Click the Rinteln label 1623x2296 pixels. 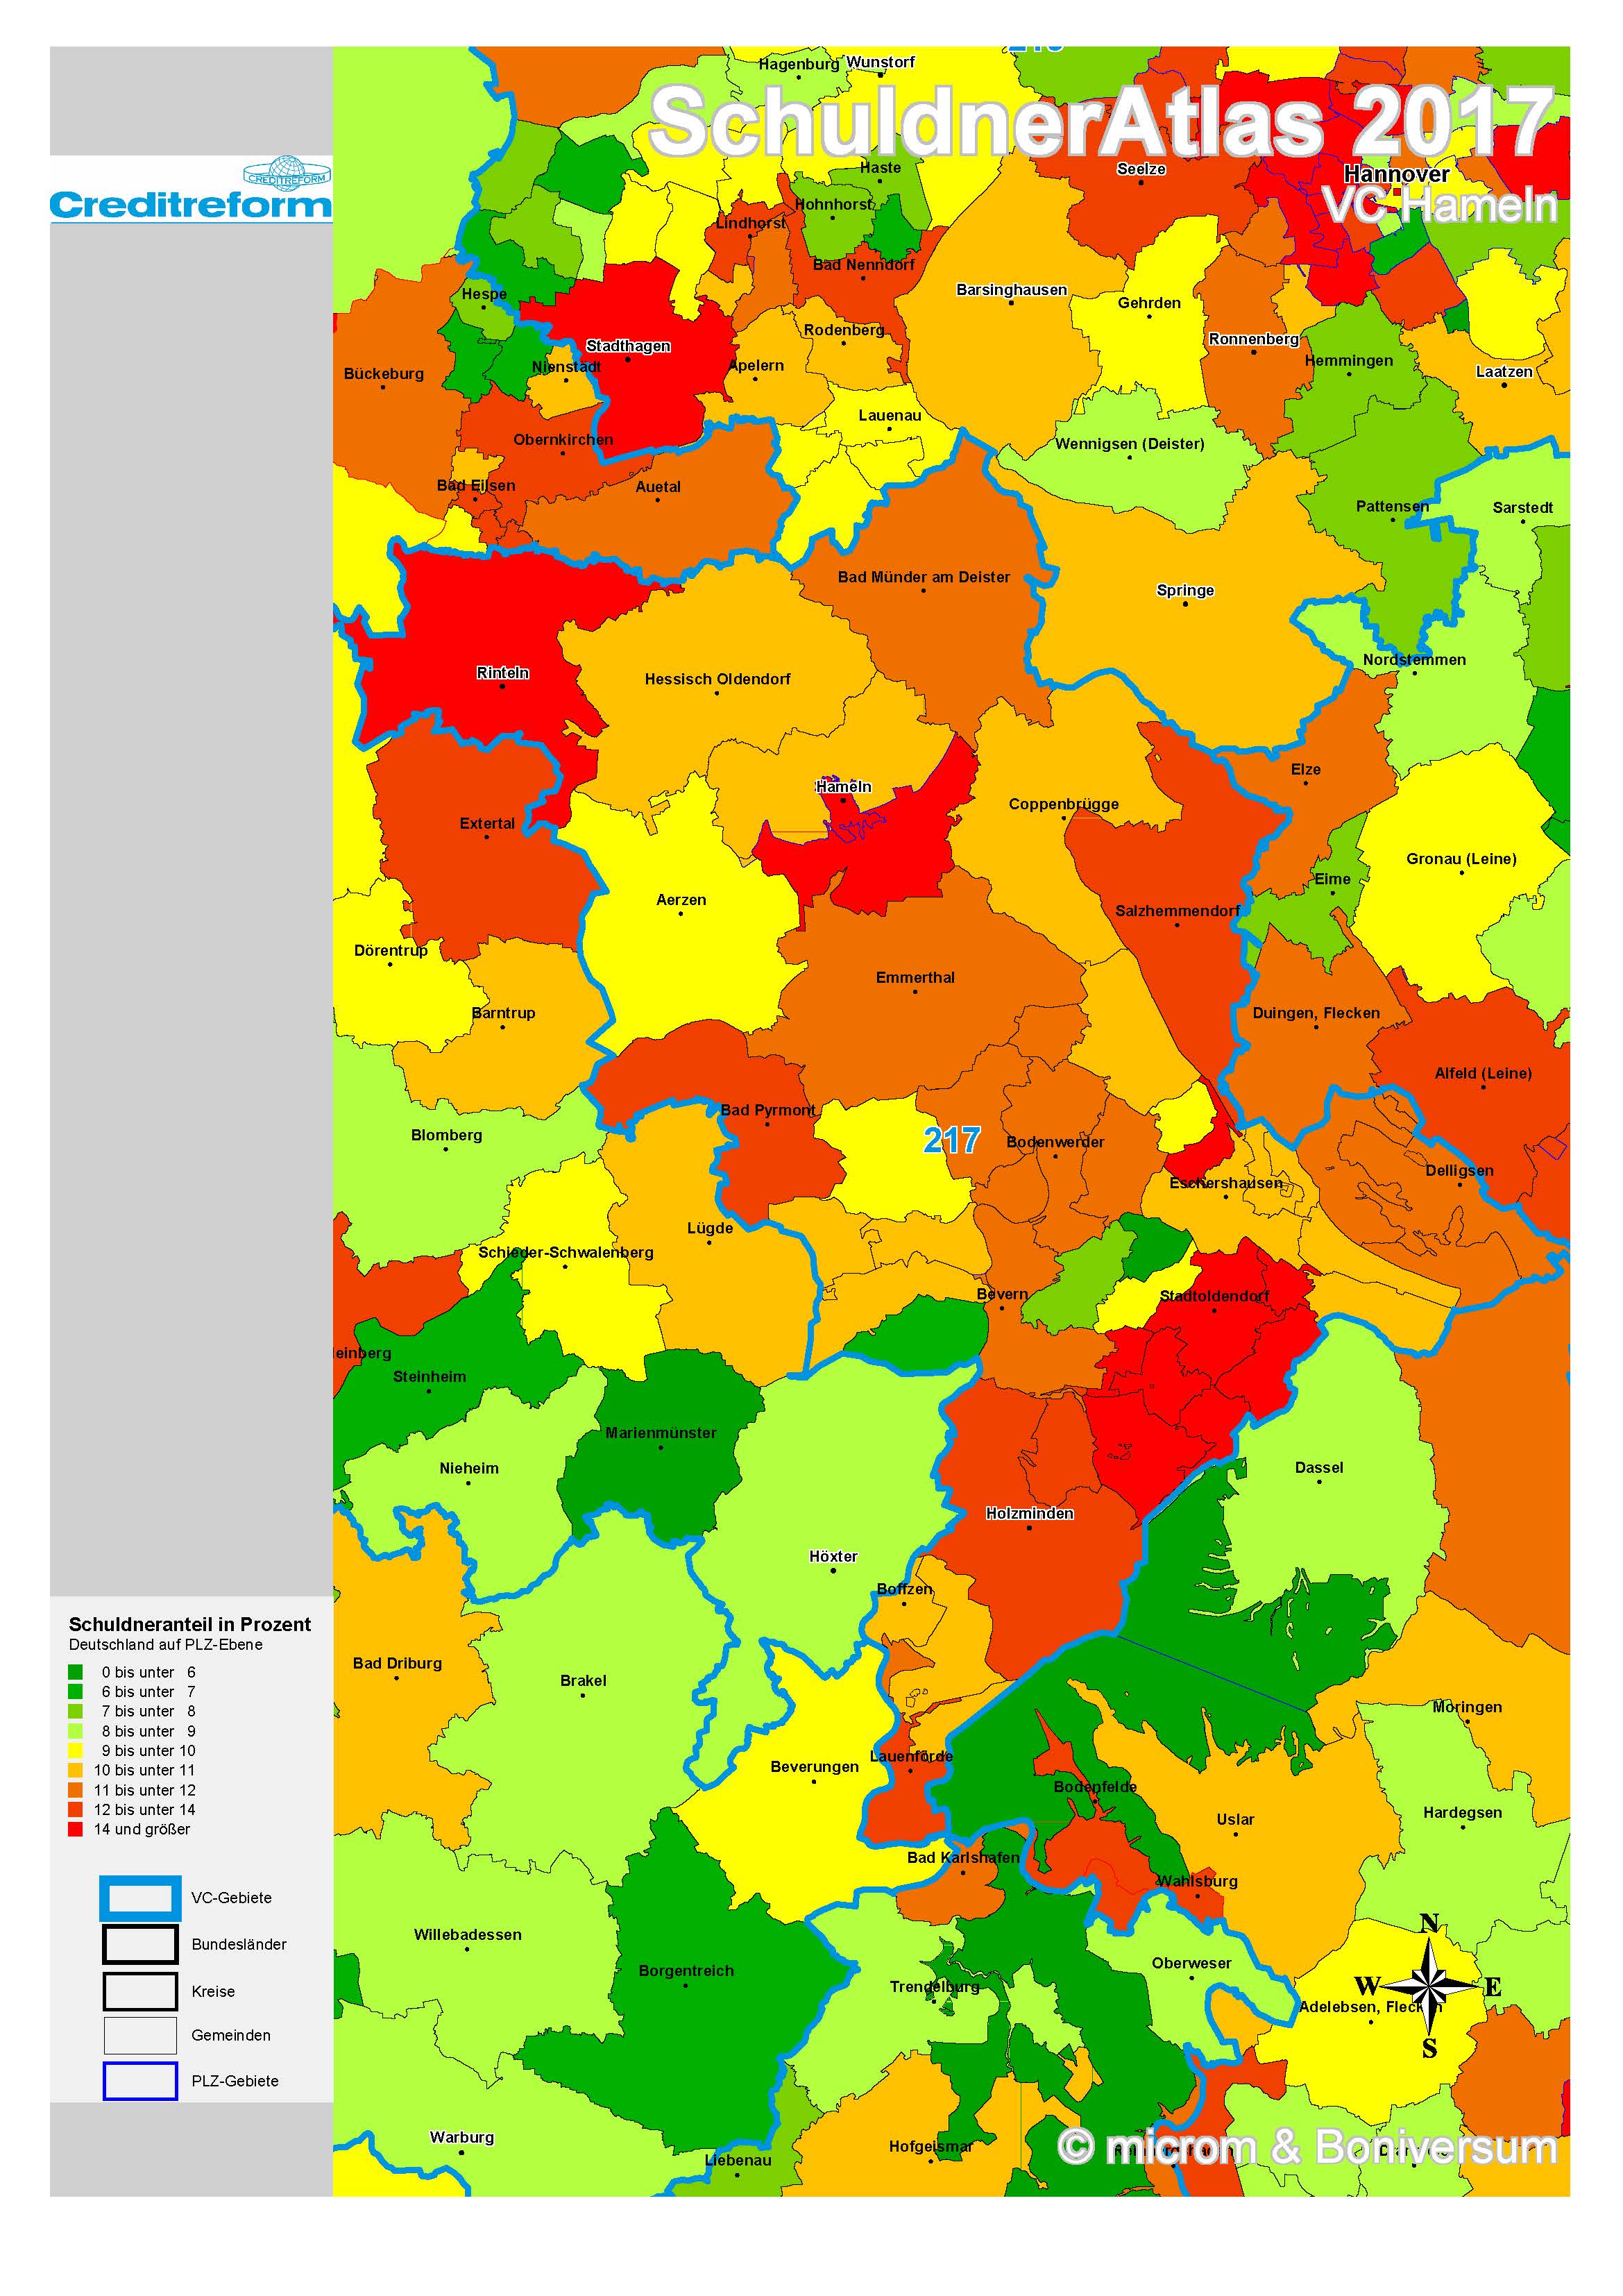tap(503, 673)
